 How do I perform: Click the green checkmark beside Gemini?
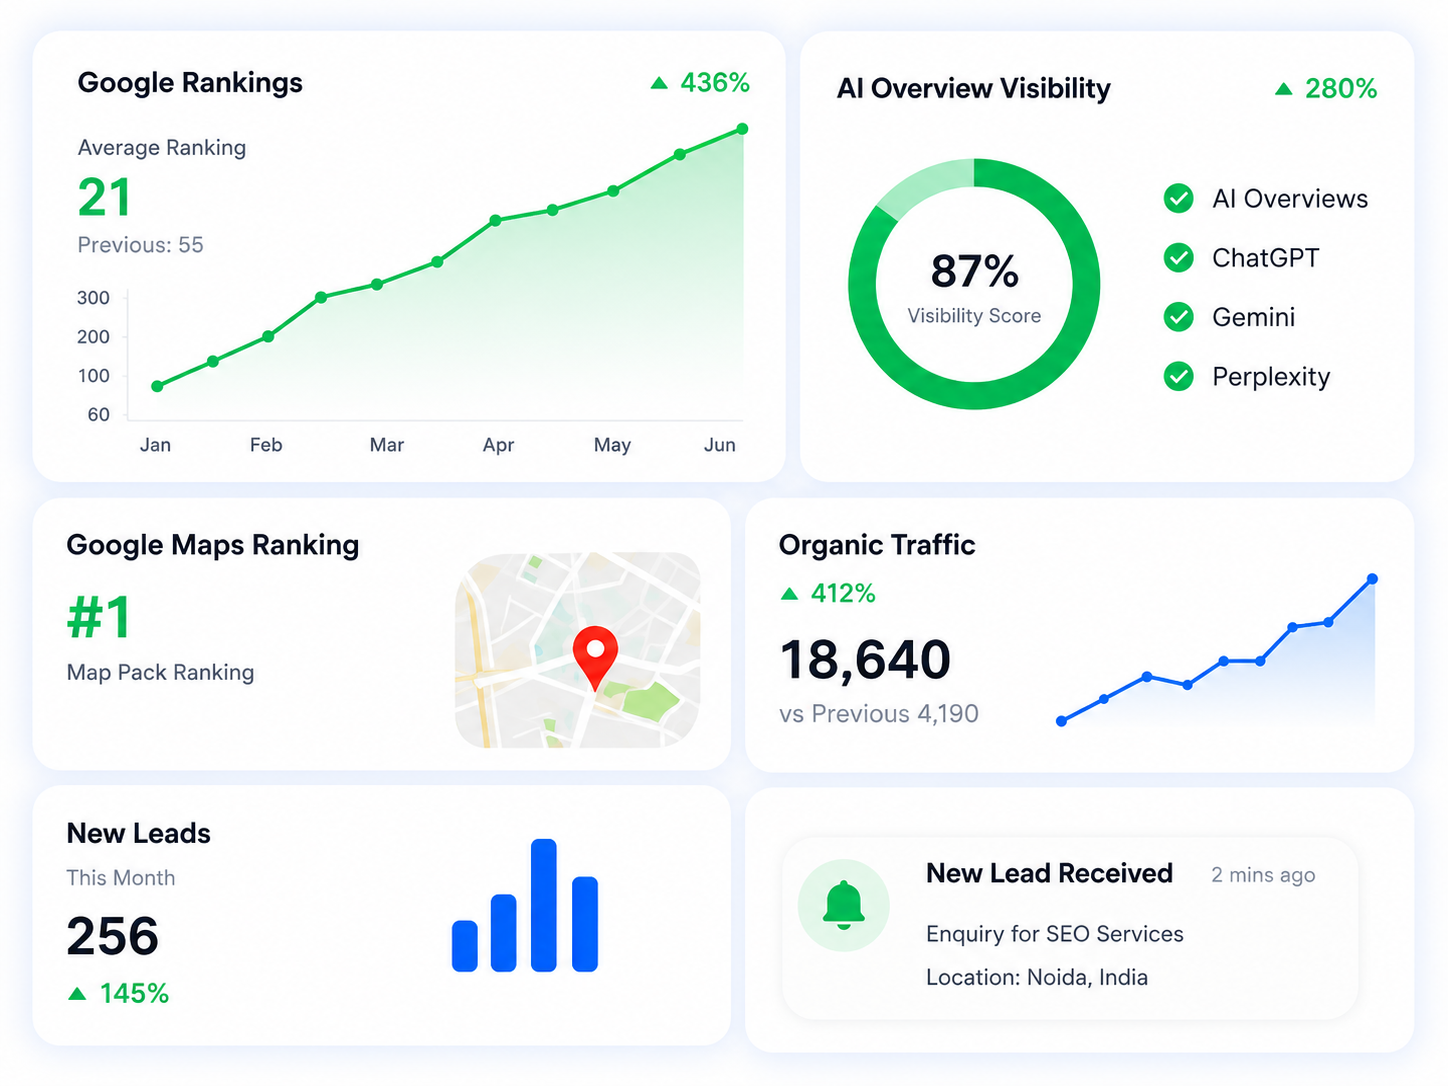coord(1179,317)
